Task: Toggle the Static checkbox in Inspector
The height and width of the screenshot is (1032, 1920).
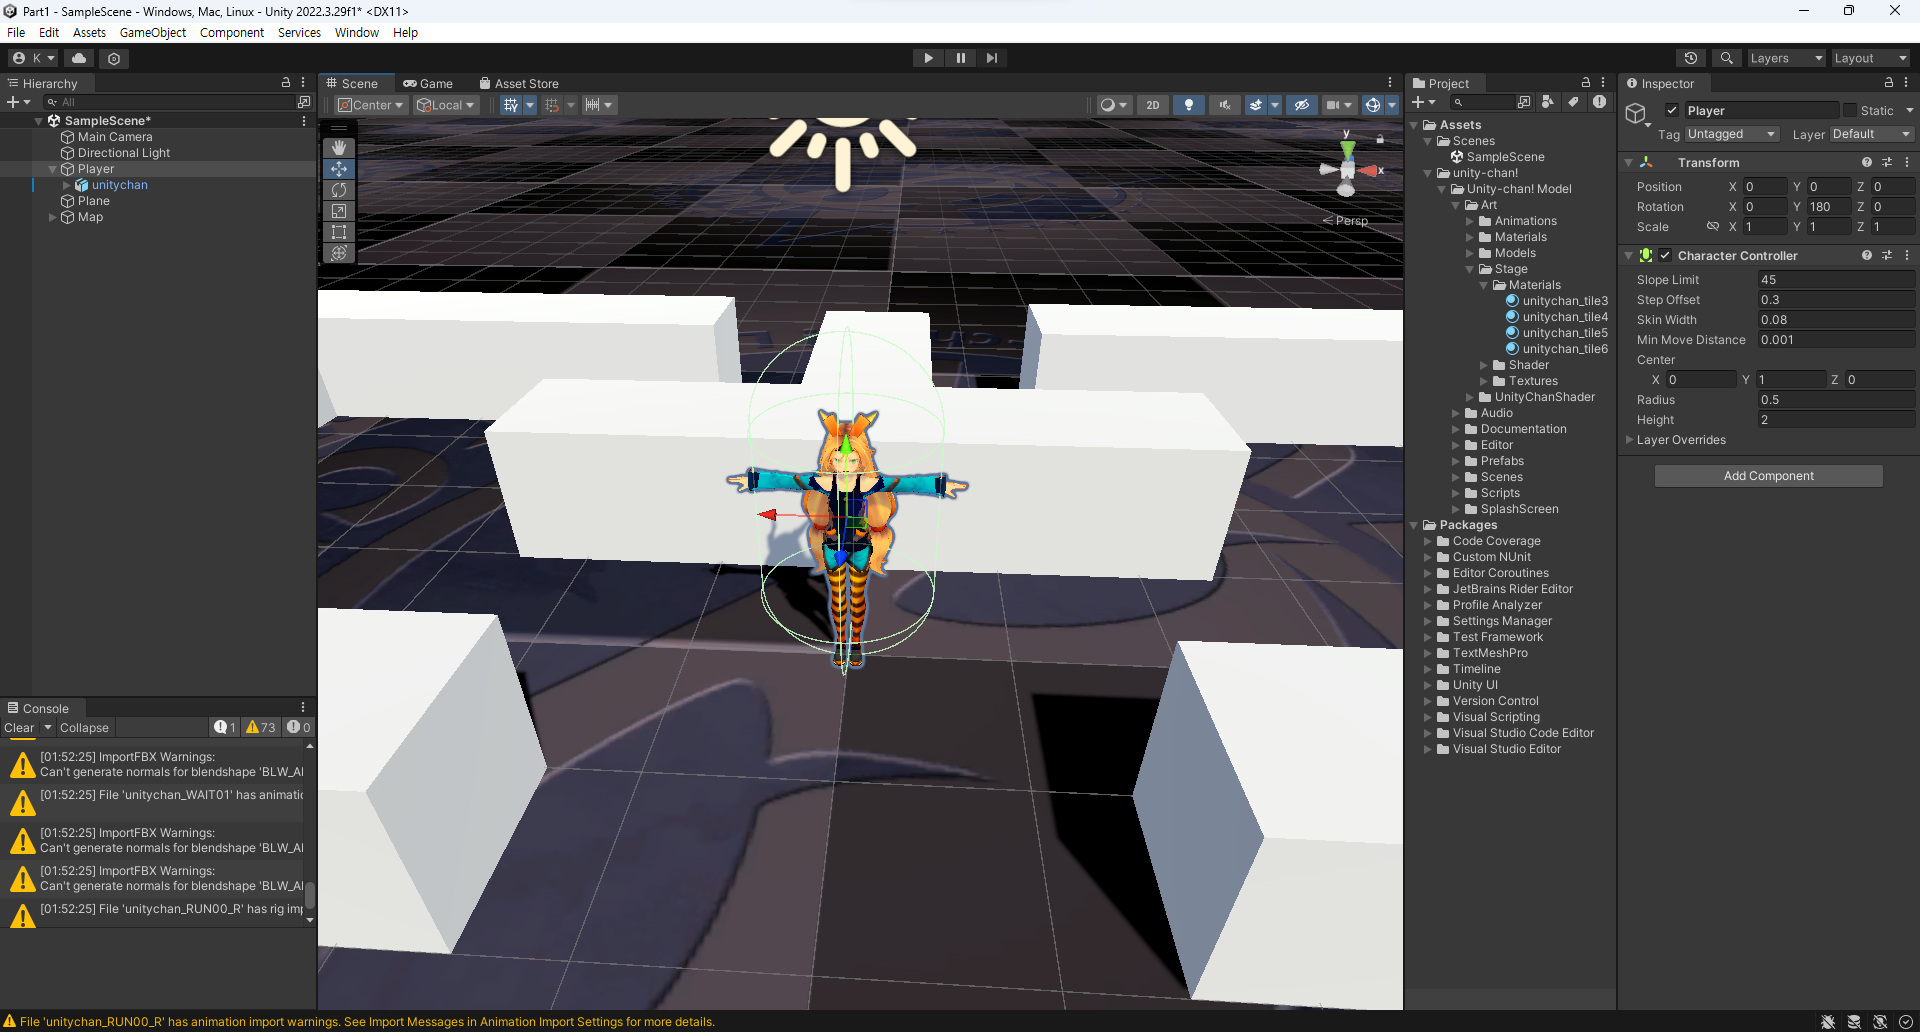Action: click(x=1850, y=111)
